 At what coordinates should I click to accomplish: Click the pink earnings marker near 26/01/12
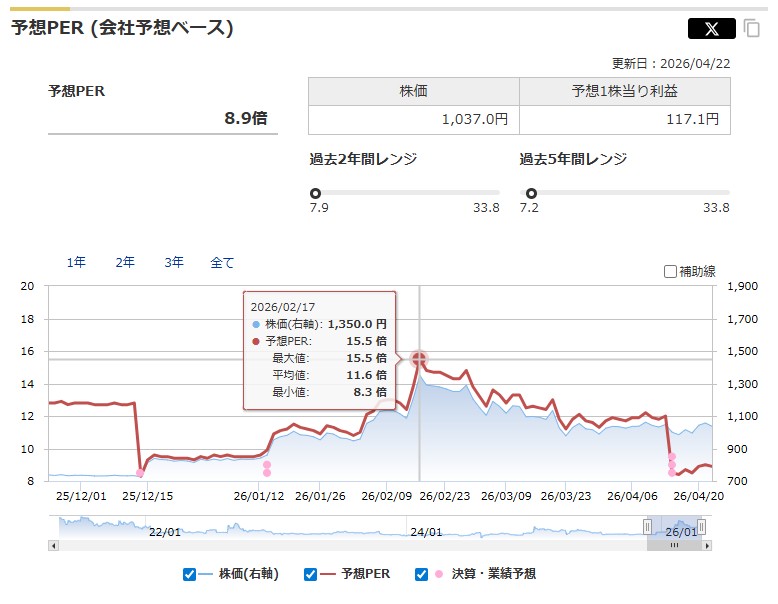pos(267,468)
